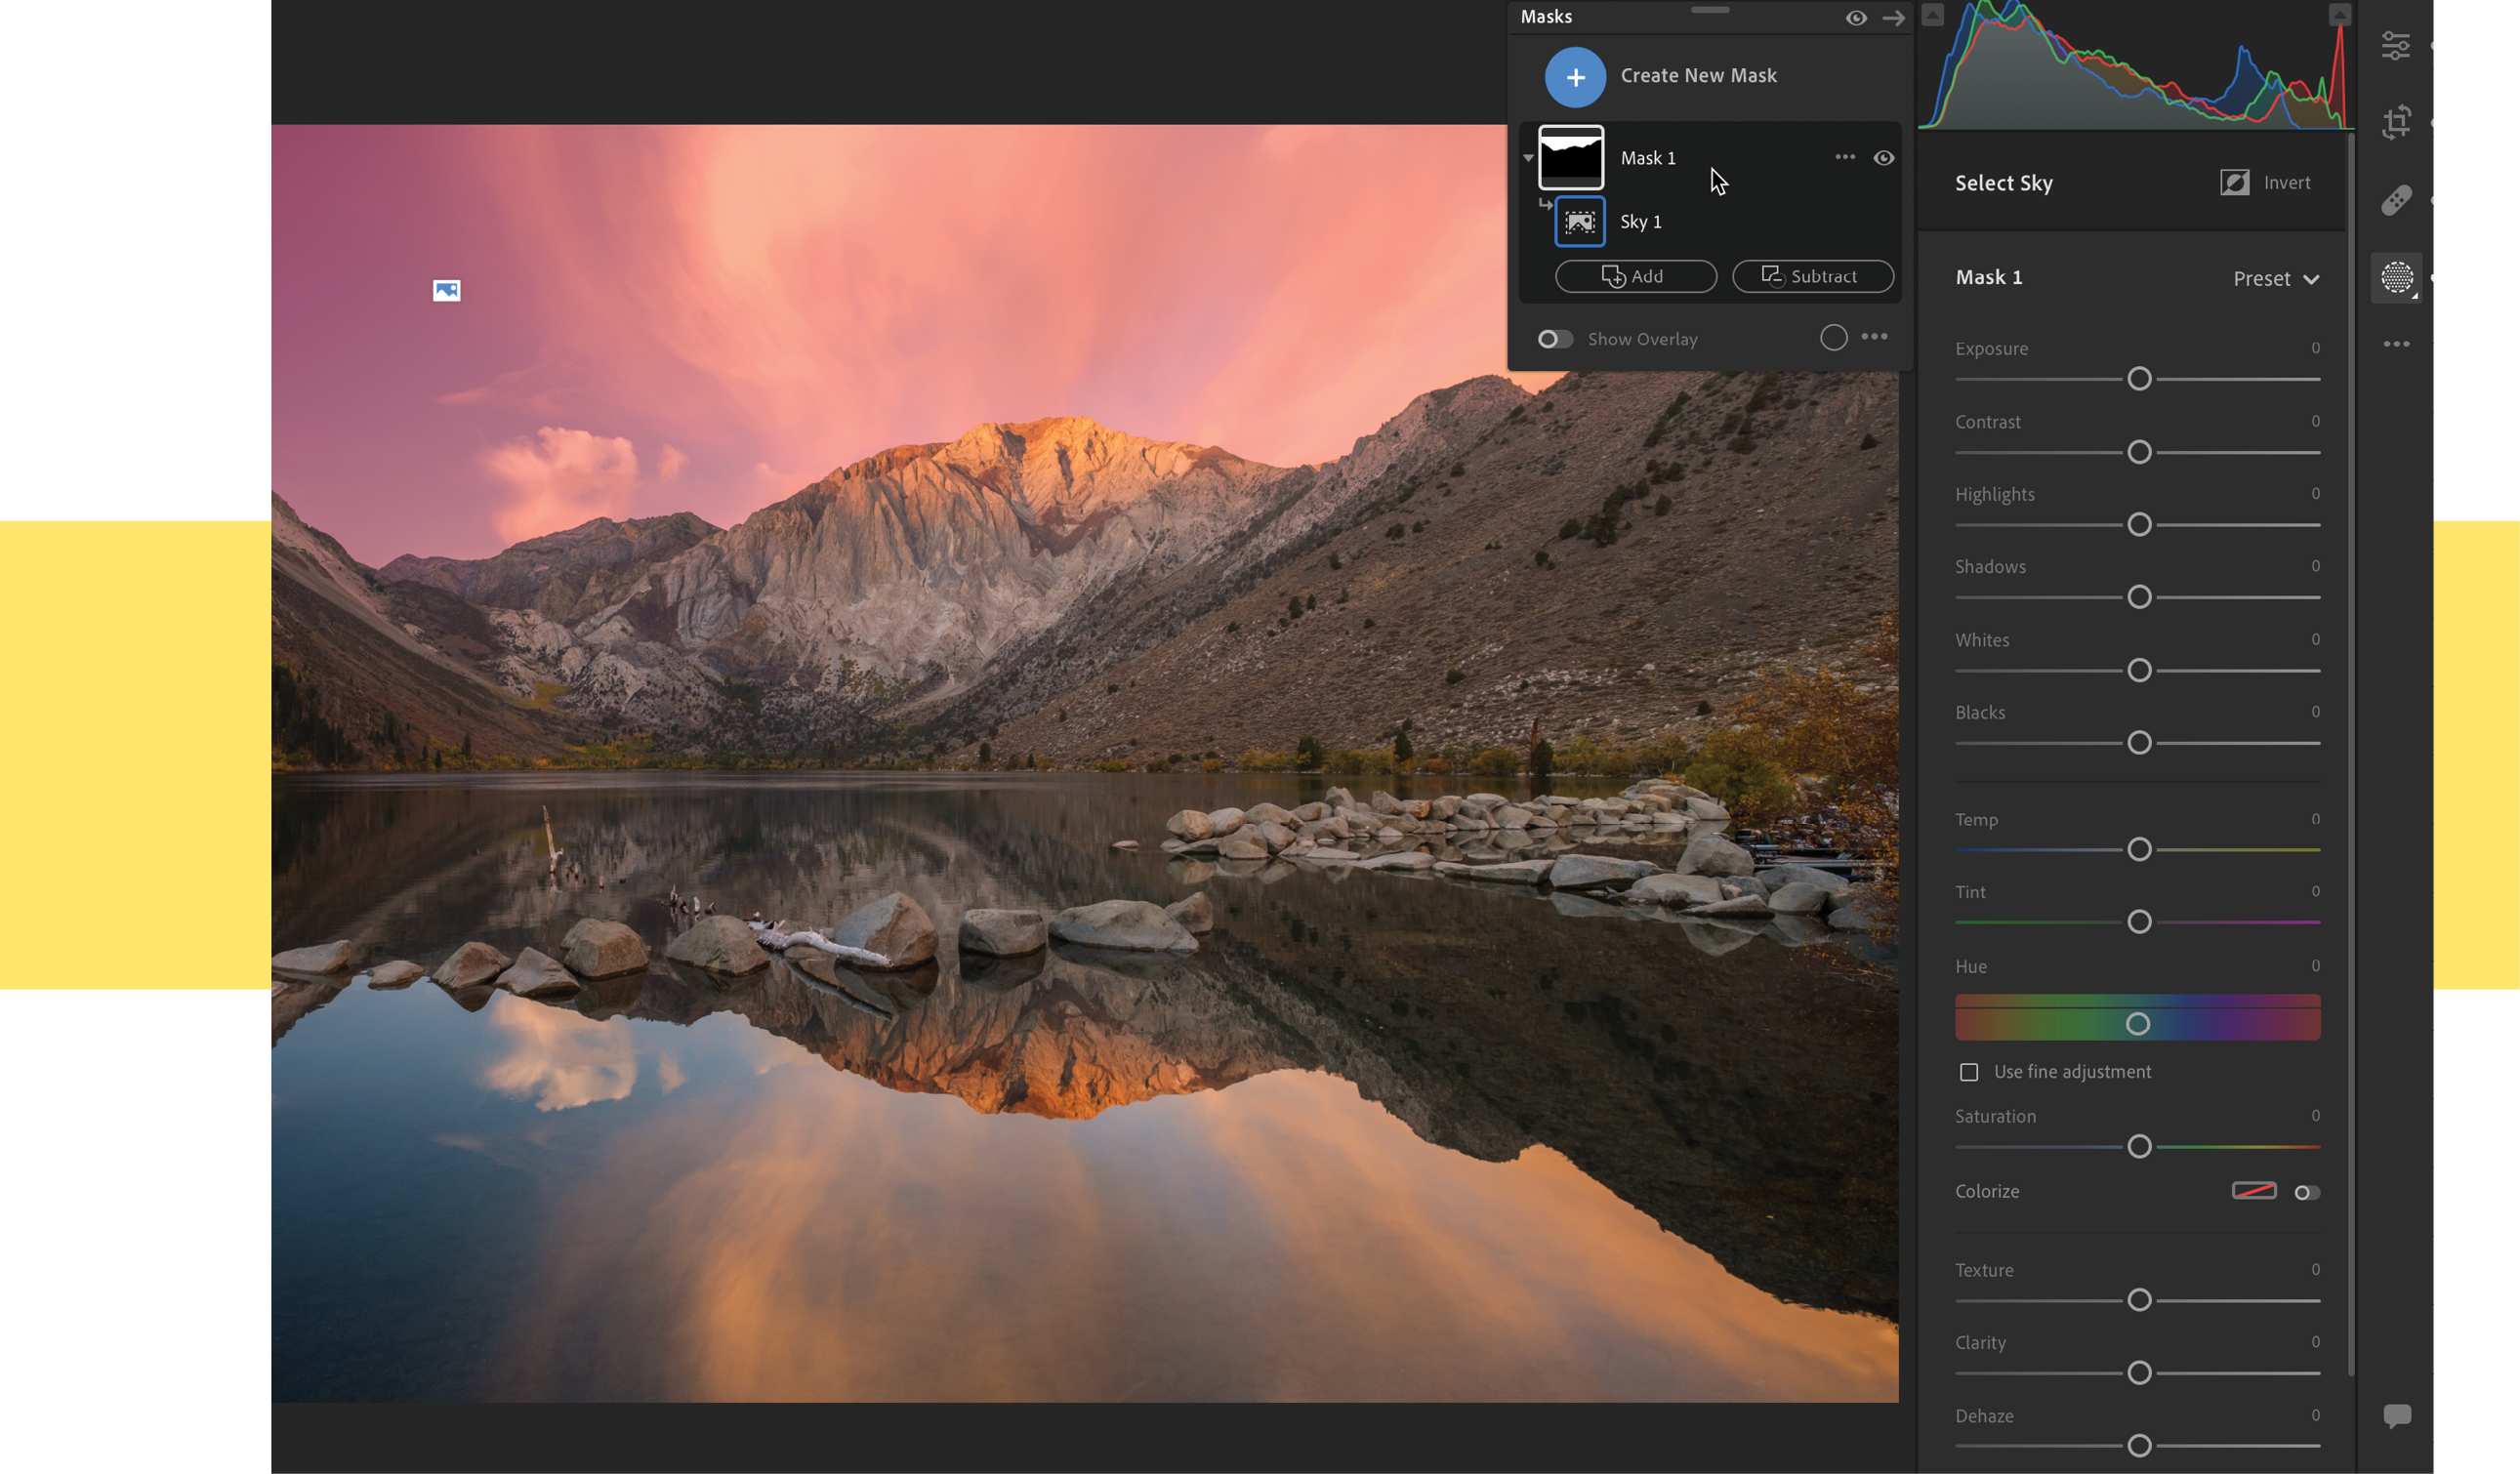This screenshot has width=2520, height=1474.
Task: Click the Temp slider handle
Action: coord(2139,850)
